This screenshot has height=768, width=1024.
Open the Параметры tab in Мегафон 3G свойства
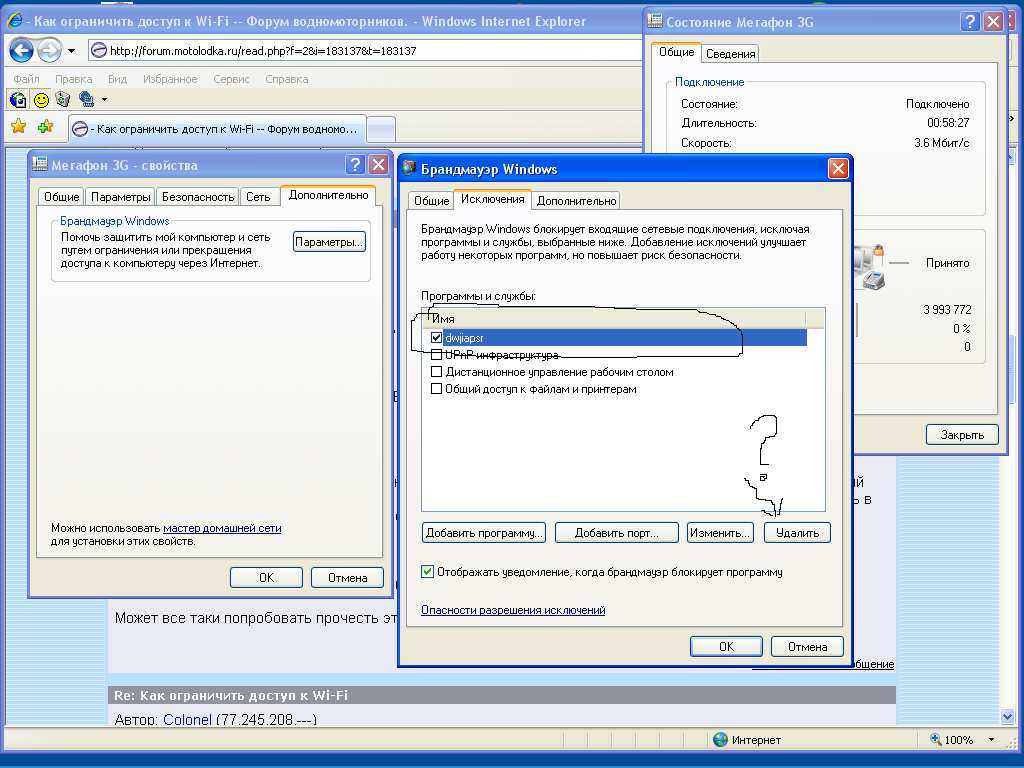click(121, 197)
